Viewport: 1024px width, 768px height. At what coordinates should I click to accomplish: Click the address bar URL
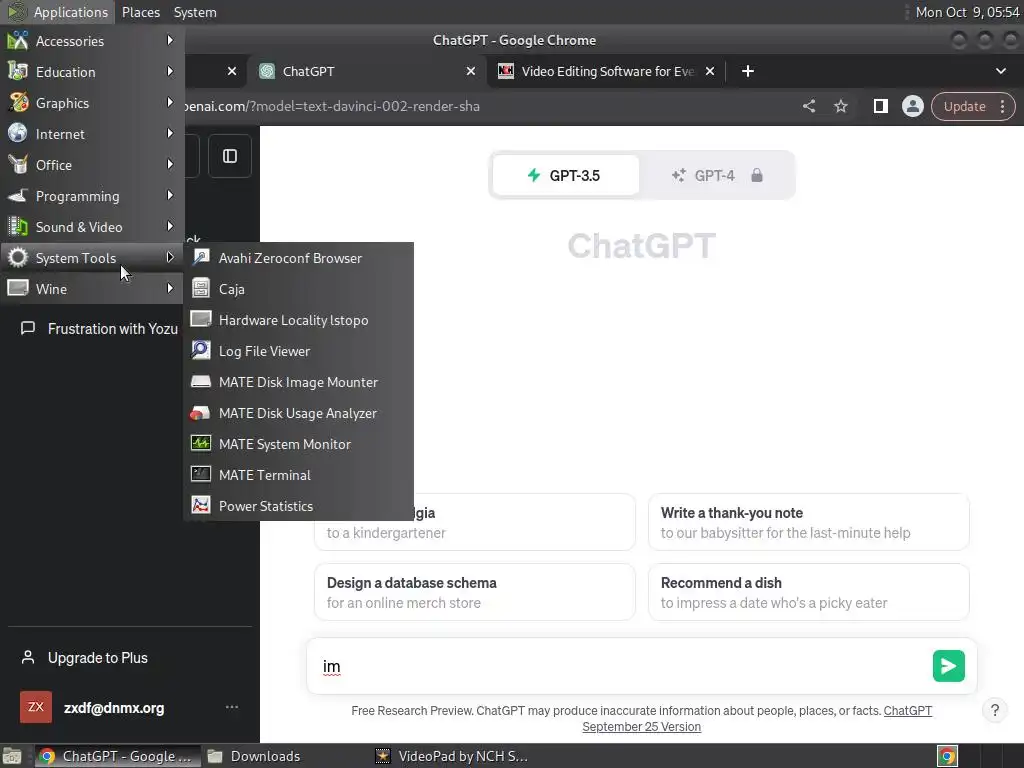(x=333, y=106)
